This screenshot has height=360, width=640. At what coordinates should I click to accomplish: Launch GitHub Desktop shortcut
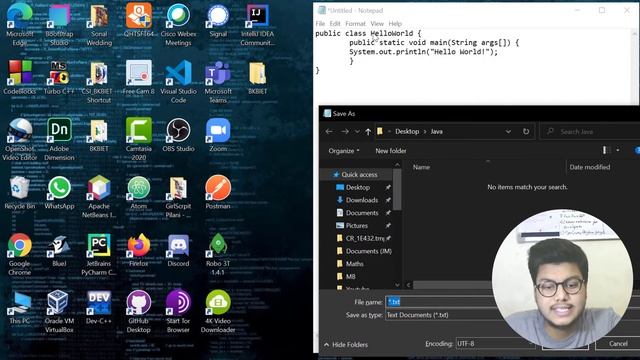[139, 312]
